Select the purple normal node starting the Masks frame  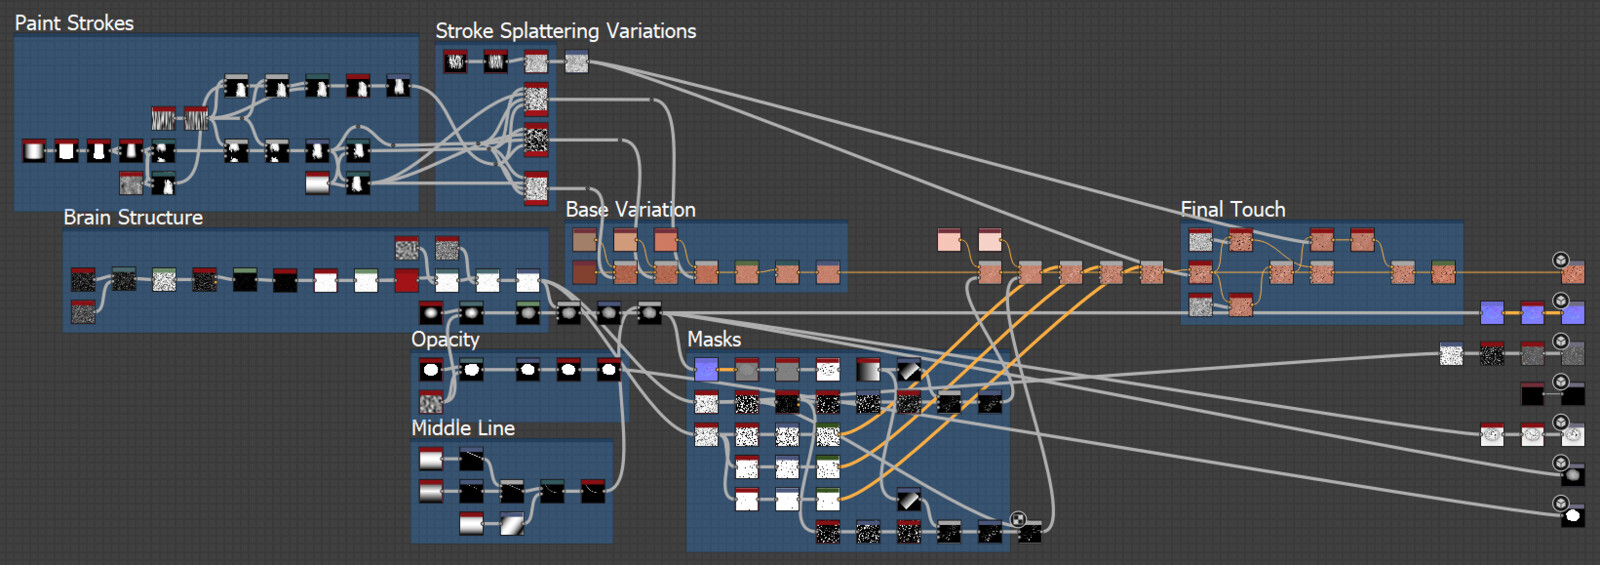click(706, 369)
